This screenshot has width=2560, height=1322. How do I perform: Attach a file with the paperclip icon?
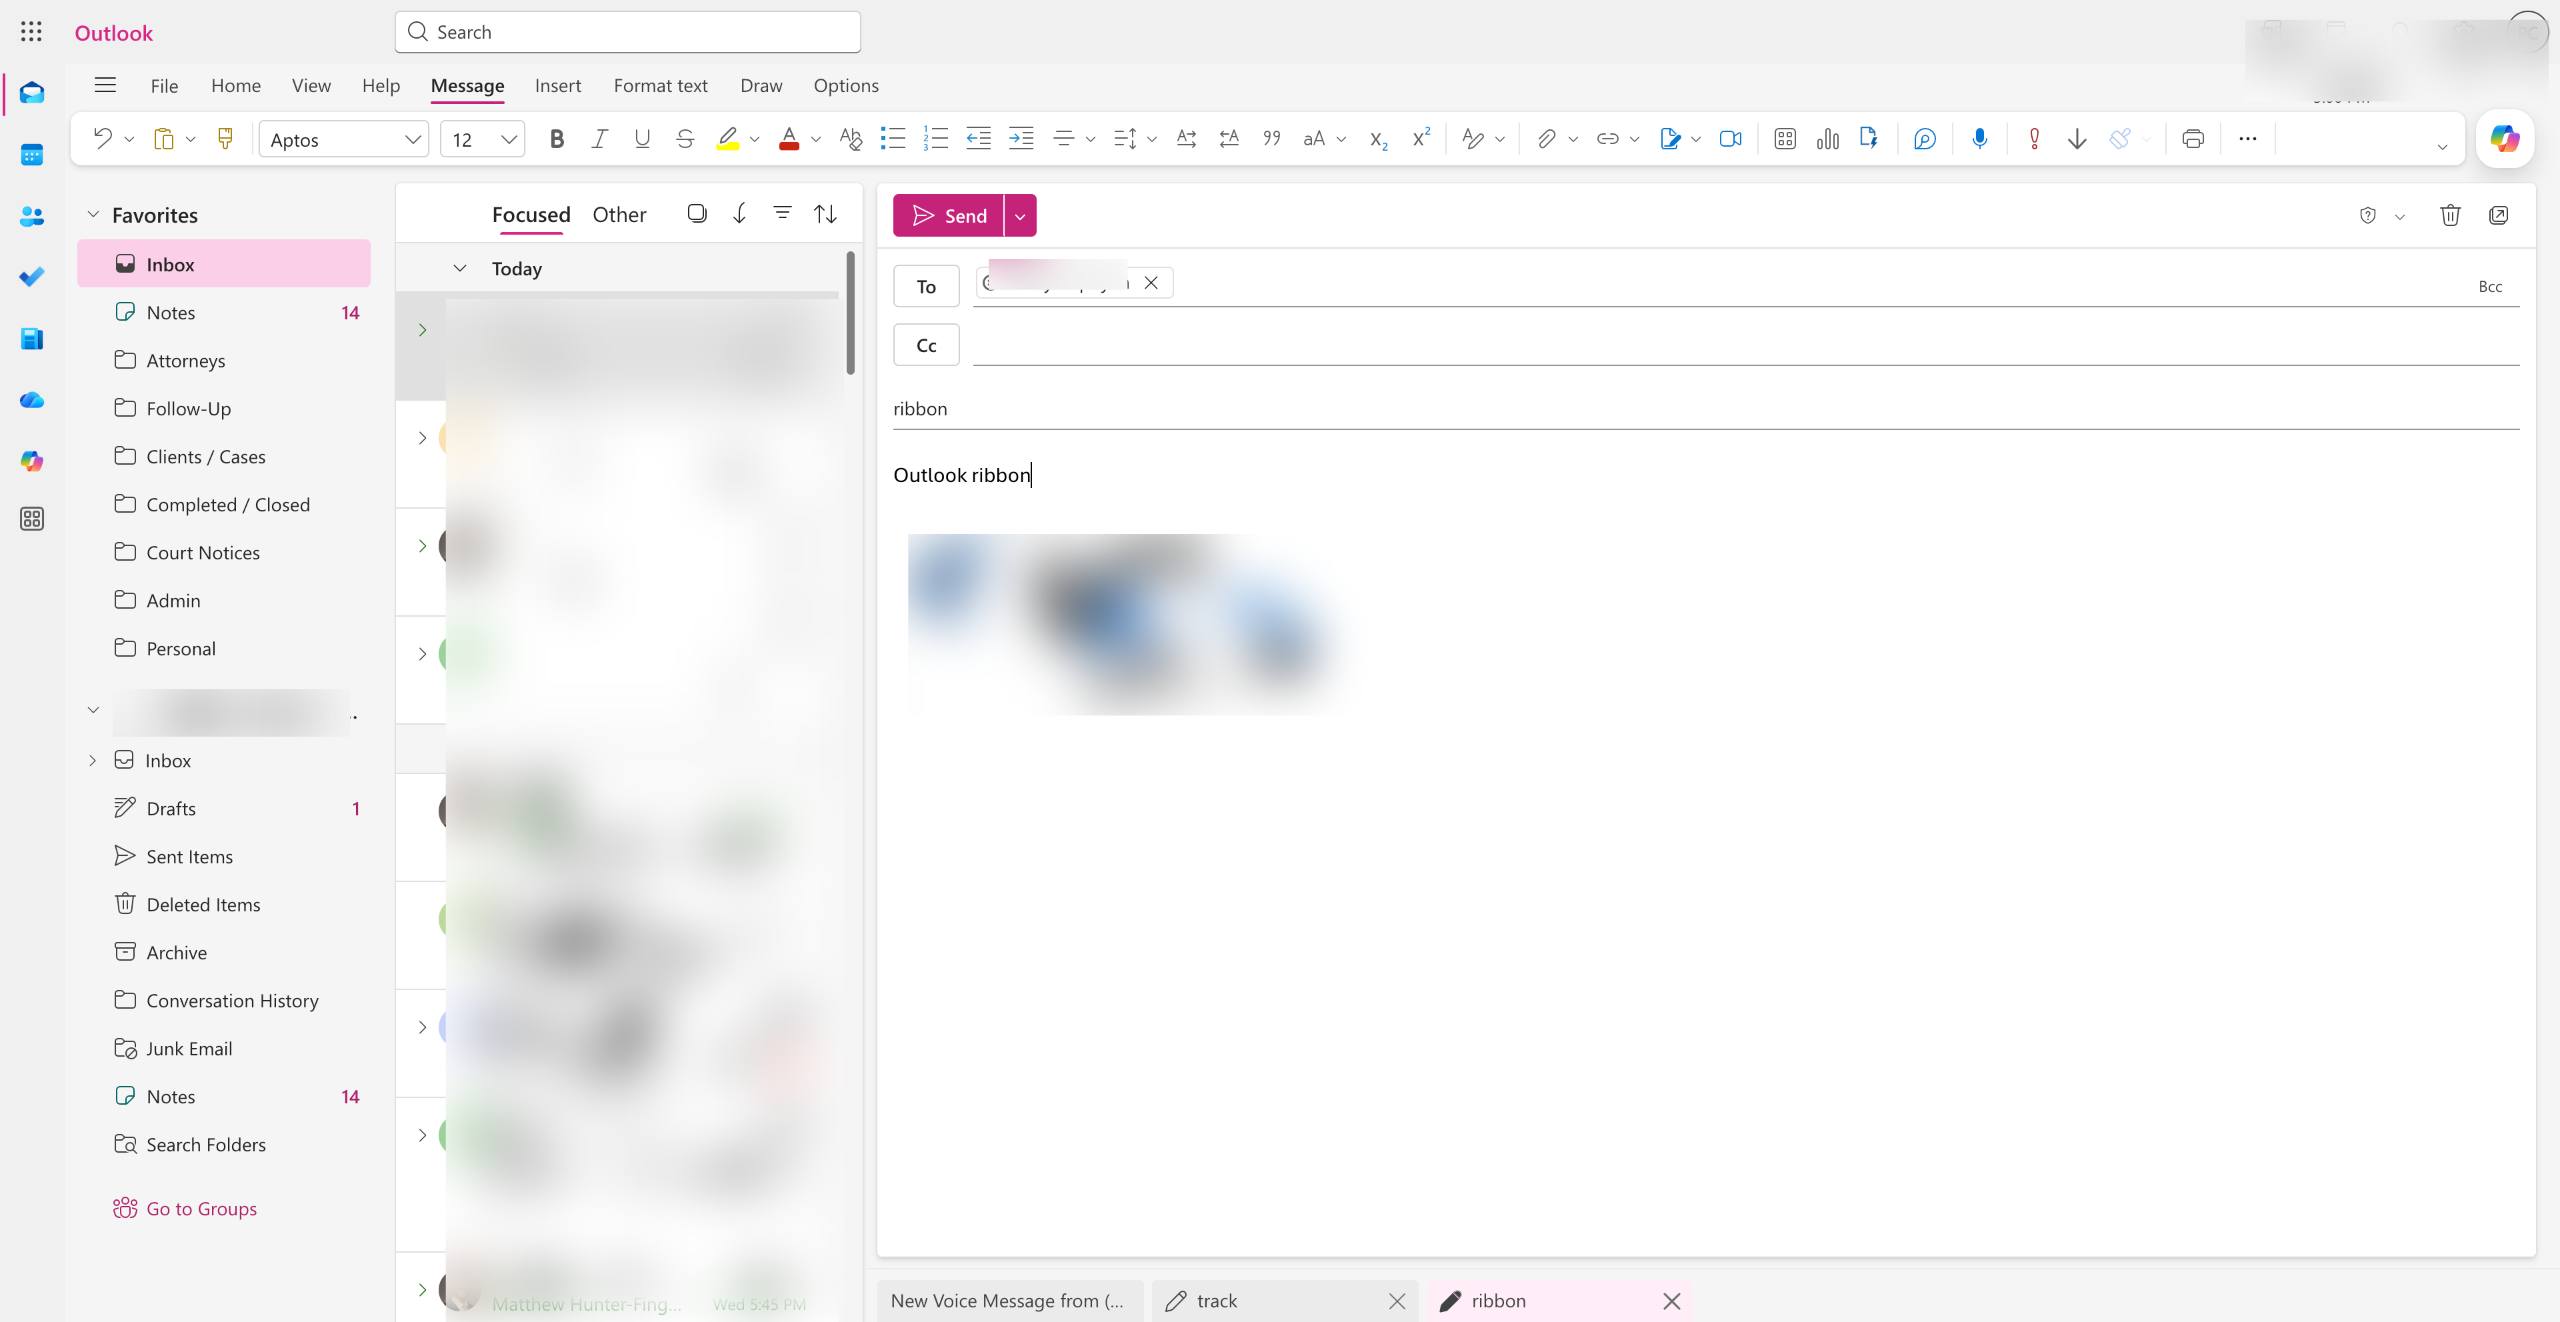[1546, 139]
